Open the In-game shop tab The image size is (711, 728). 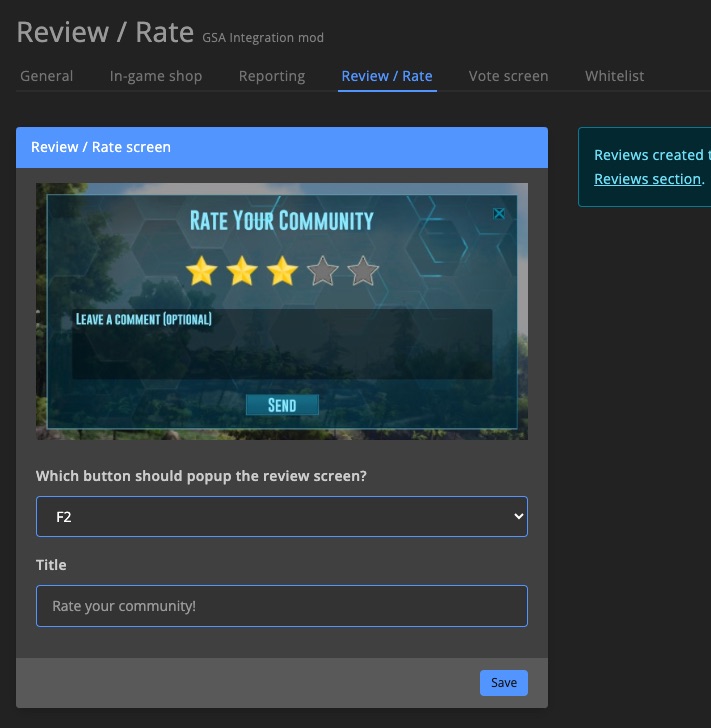[156, 76]
